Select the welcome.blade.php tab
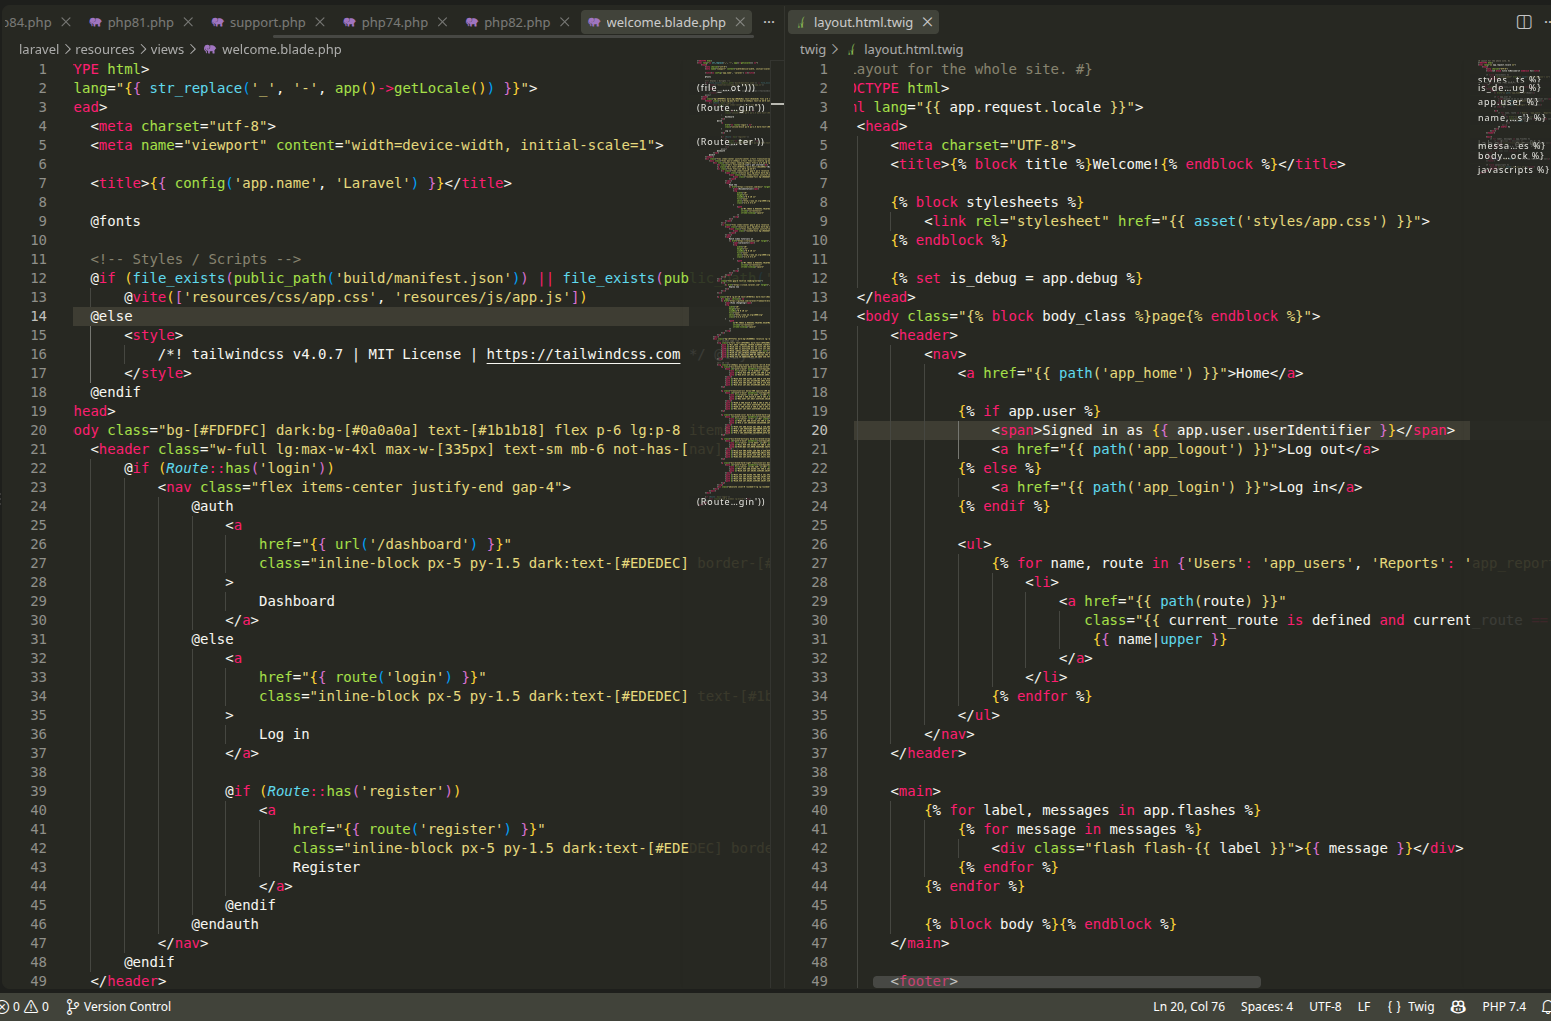 (x=666, y=22)
